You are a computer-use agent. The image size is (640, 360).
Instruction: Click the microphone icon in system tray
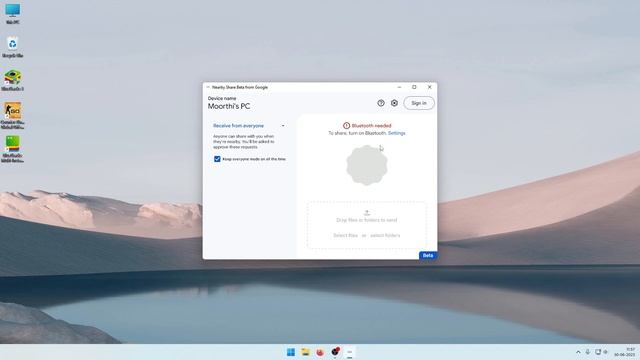588,352
